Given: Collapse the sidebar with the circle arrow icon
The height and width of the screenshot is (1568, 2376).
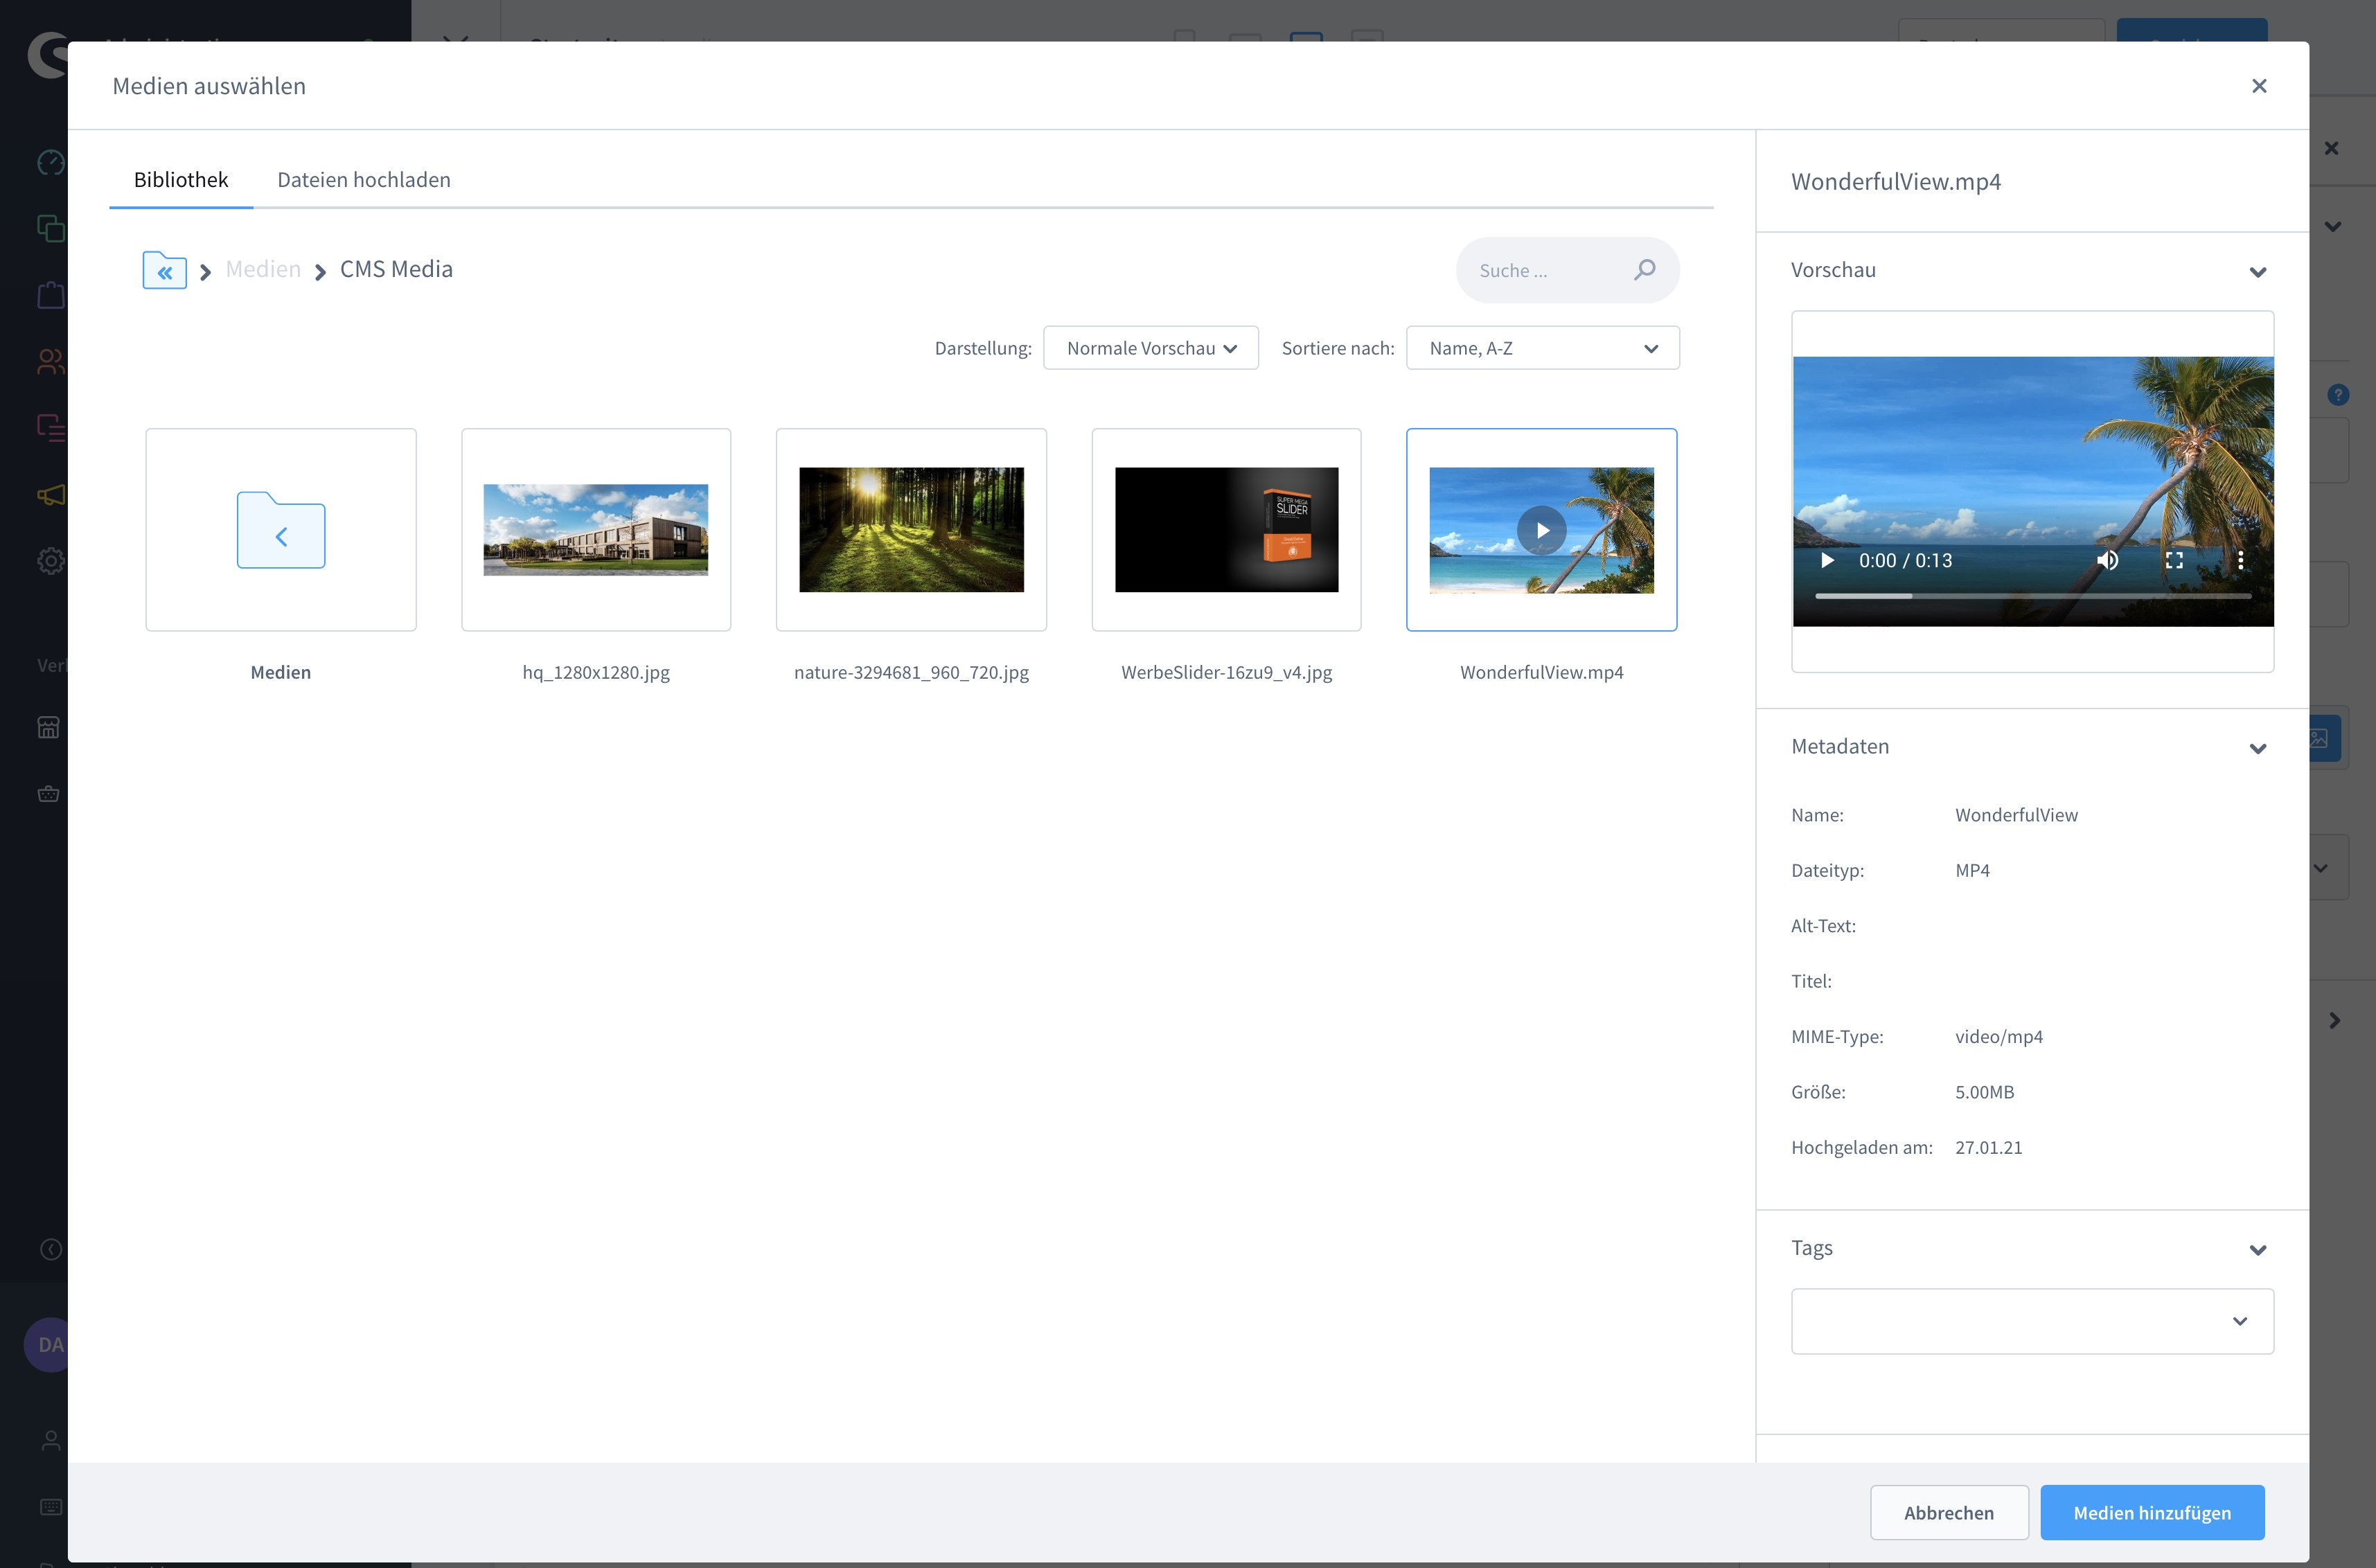Looking at the screenshot, I should 51,1249.
